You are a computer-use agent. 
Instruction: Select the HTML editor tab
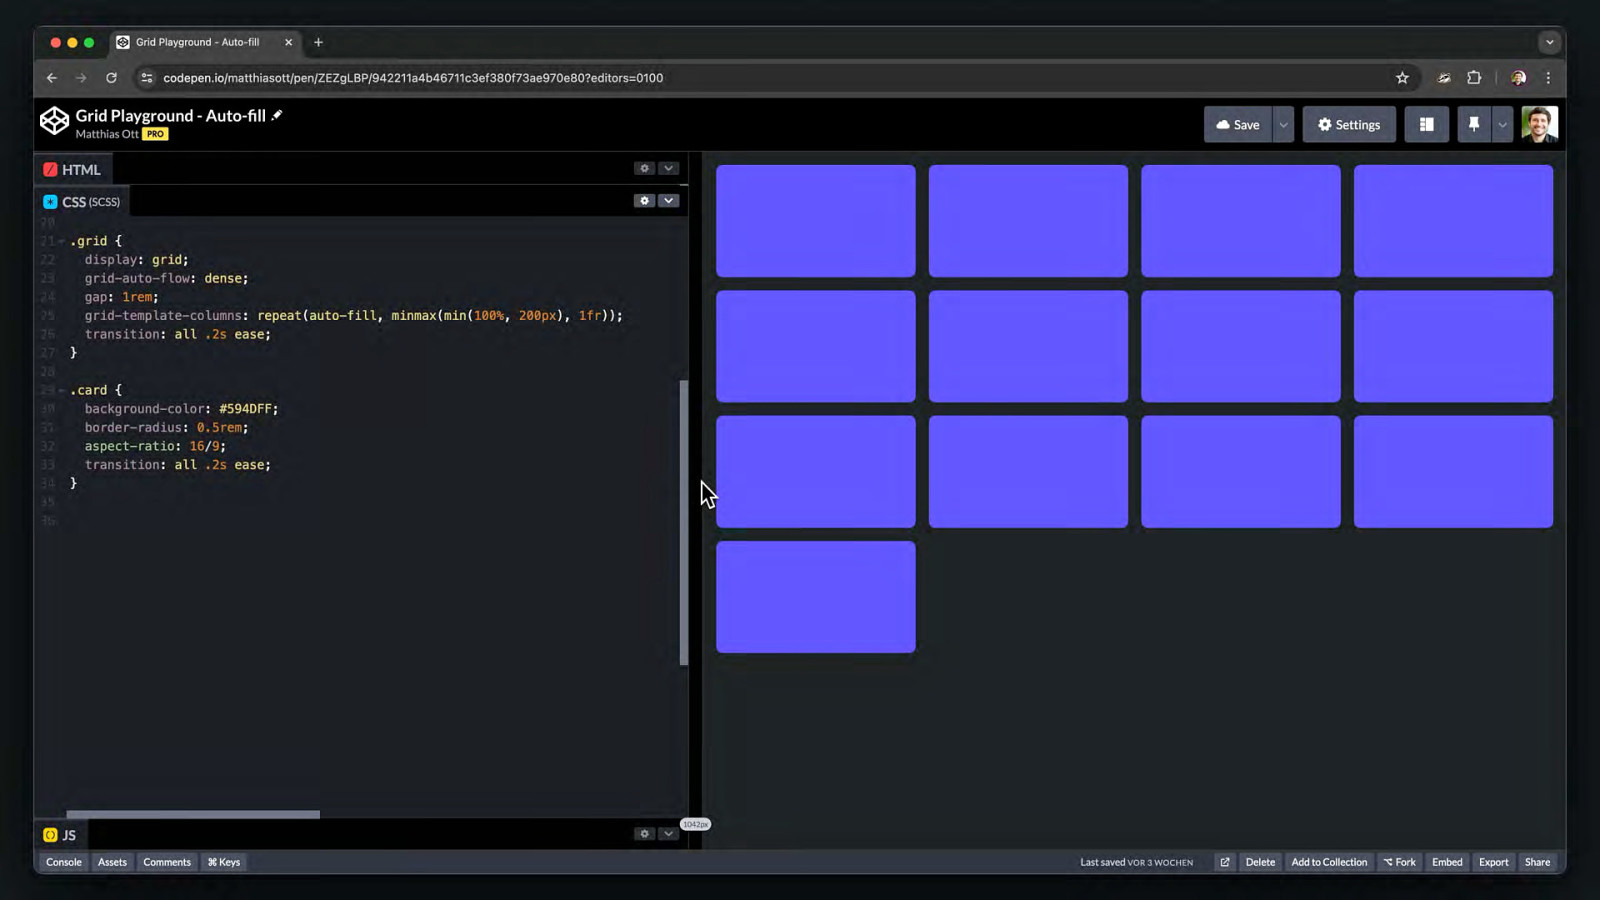(x=72, y=170)
